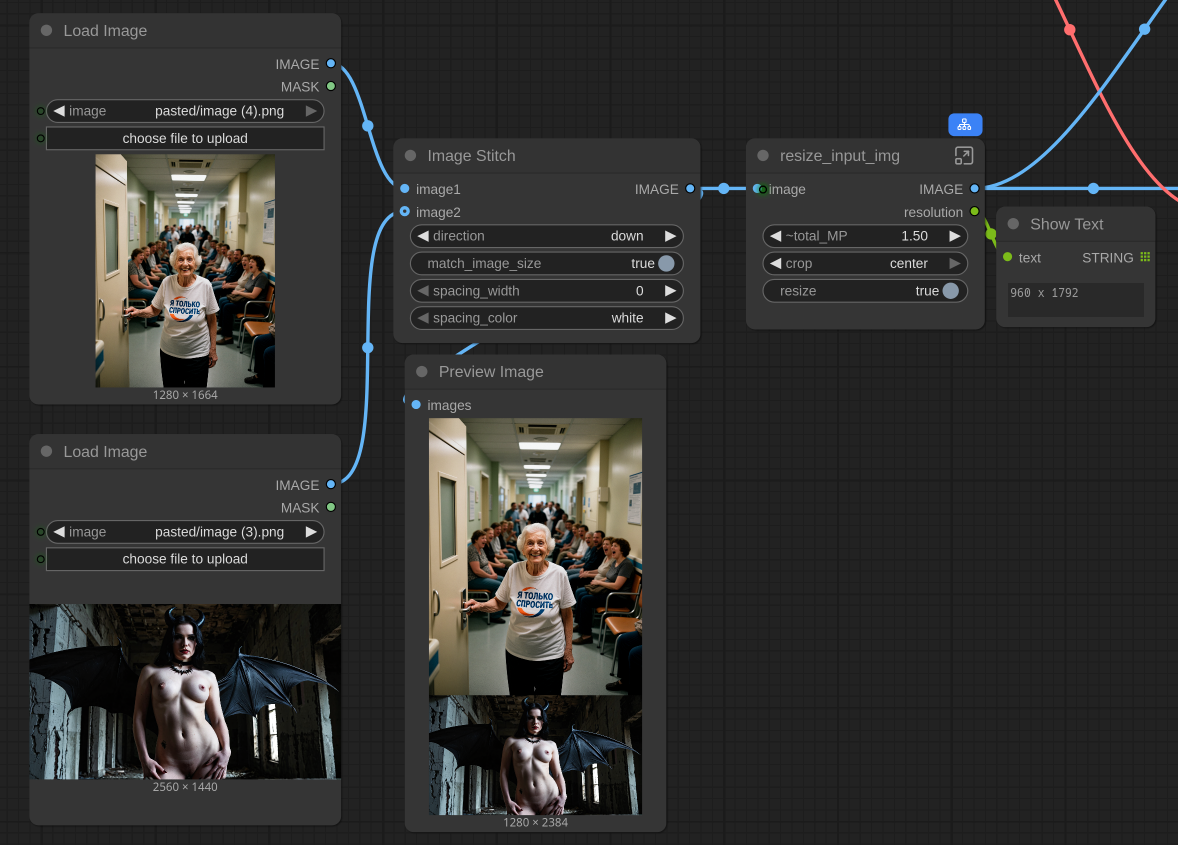Open the resize_input_img subgraph expand icon
This screenshot has width=1178, height=845.
(x=963, y=155)
